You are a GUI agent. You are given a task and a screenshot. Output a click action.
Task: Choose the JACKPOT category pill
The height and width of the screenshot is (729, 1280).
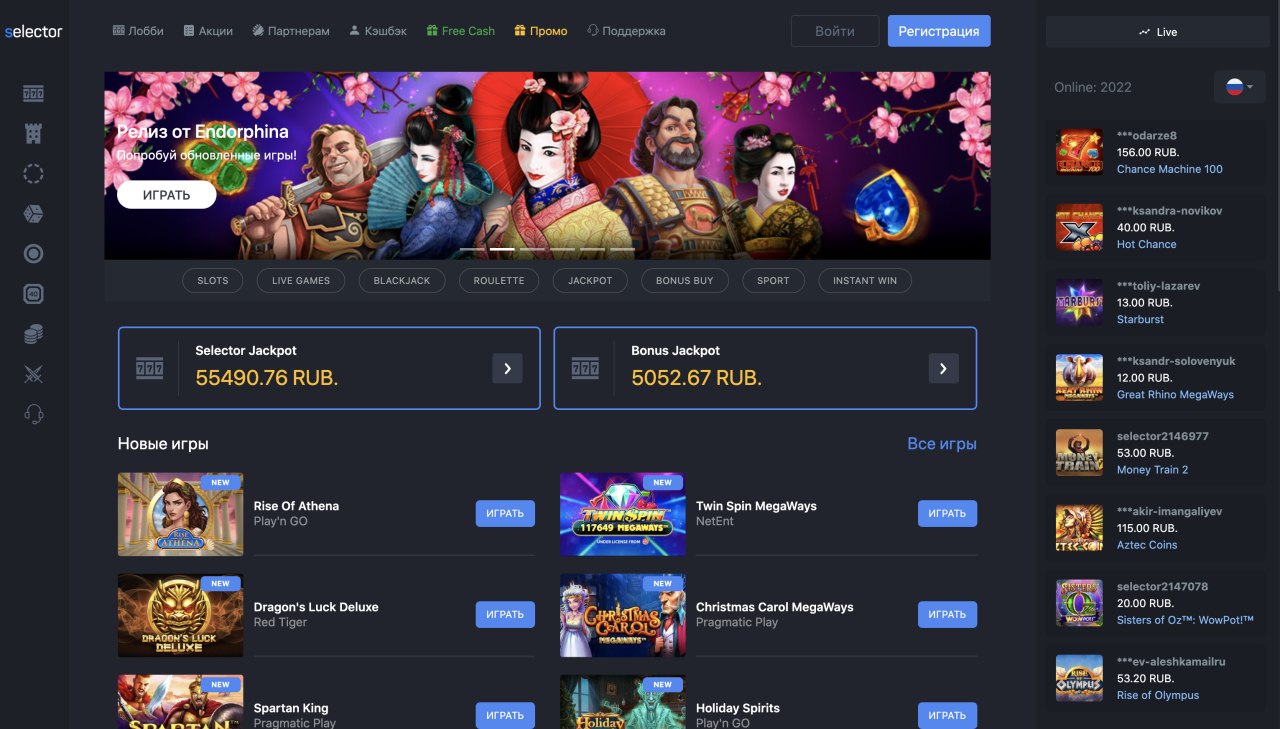point(590,280)
